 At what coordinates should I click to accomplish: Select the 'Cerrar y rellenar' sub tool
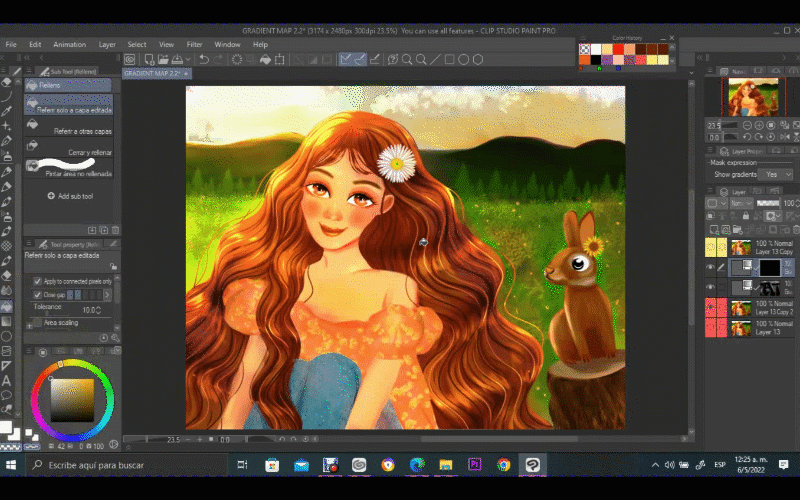[x=89, y=152]
